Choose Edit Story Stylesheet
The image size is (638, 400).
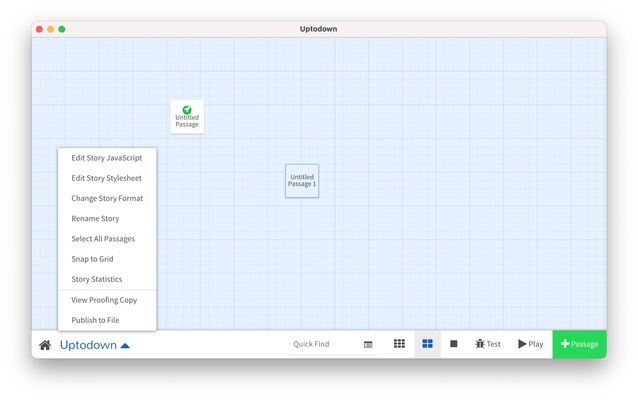pyautogui.click(x=107, y=178)
